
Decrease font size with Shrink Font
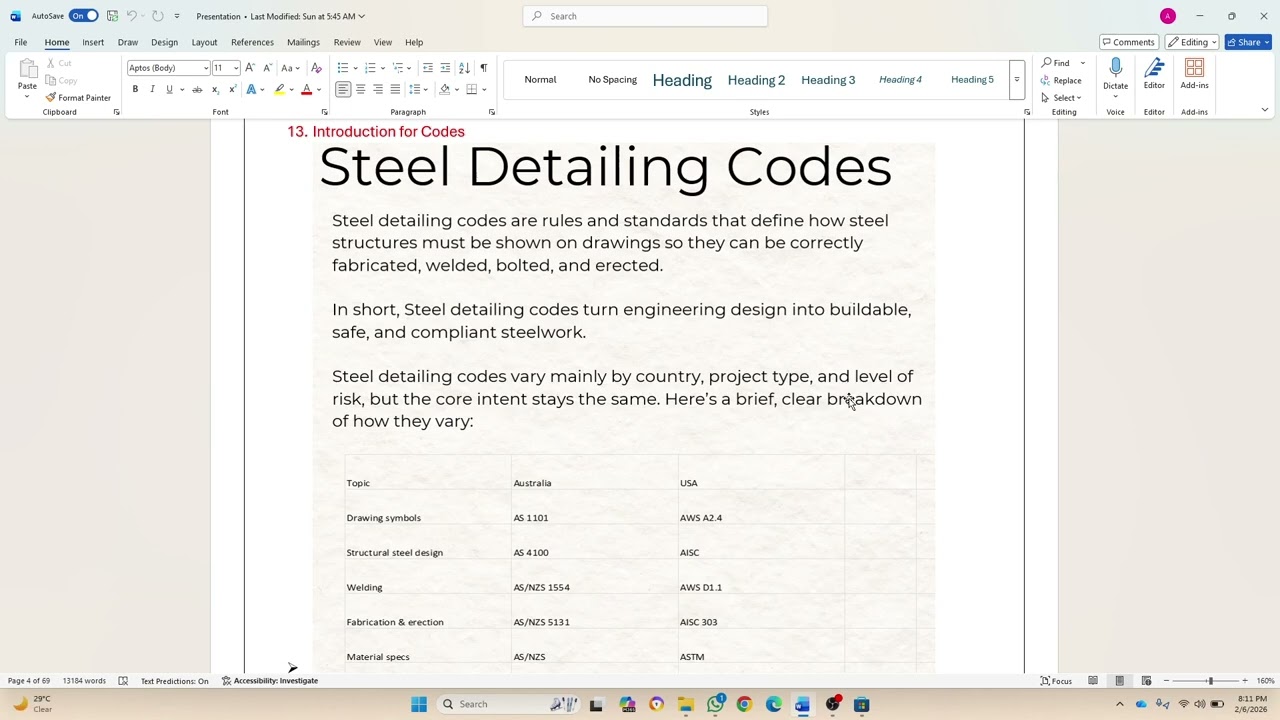pos(267,68)
